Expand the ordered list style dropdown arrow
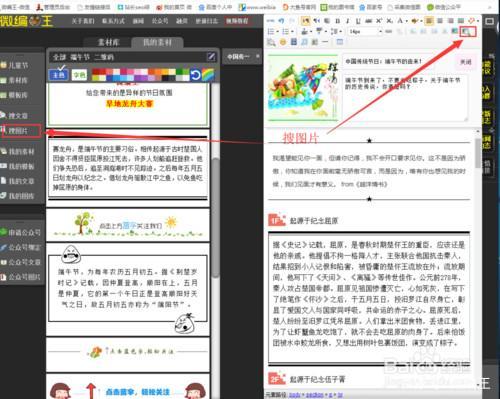The image size is (500, 399). (x=278, y=32)
